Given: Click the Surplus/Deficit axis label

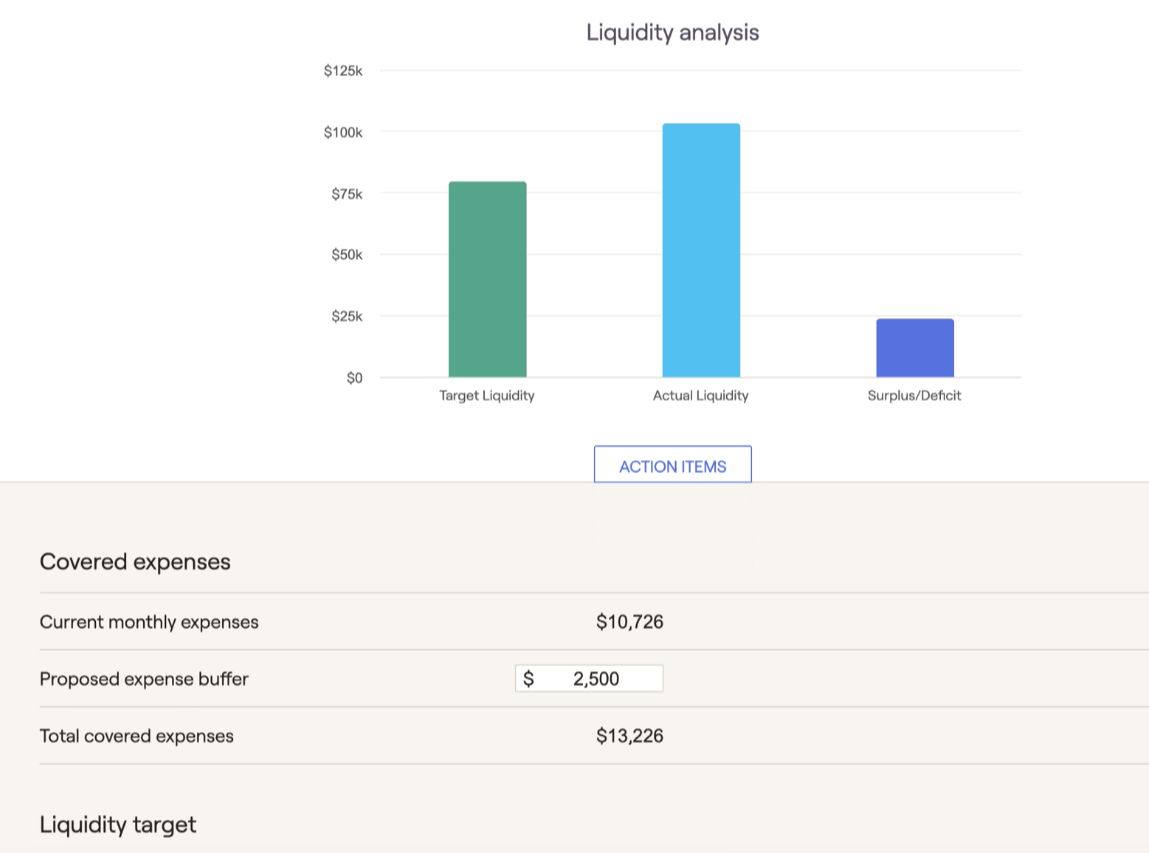Looking at the screenshot, I should (914, 396).
